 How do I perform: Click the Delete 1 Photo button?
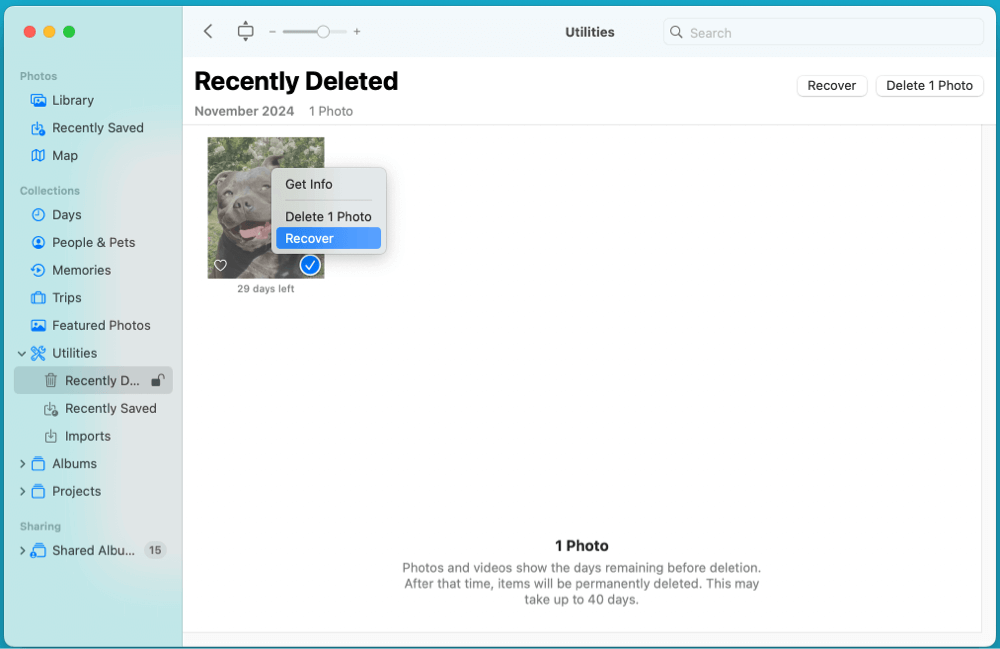click(929, 85)
